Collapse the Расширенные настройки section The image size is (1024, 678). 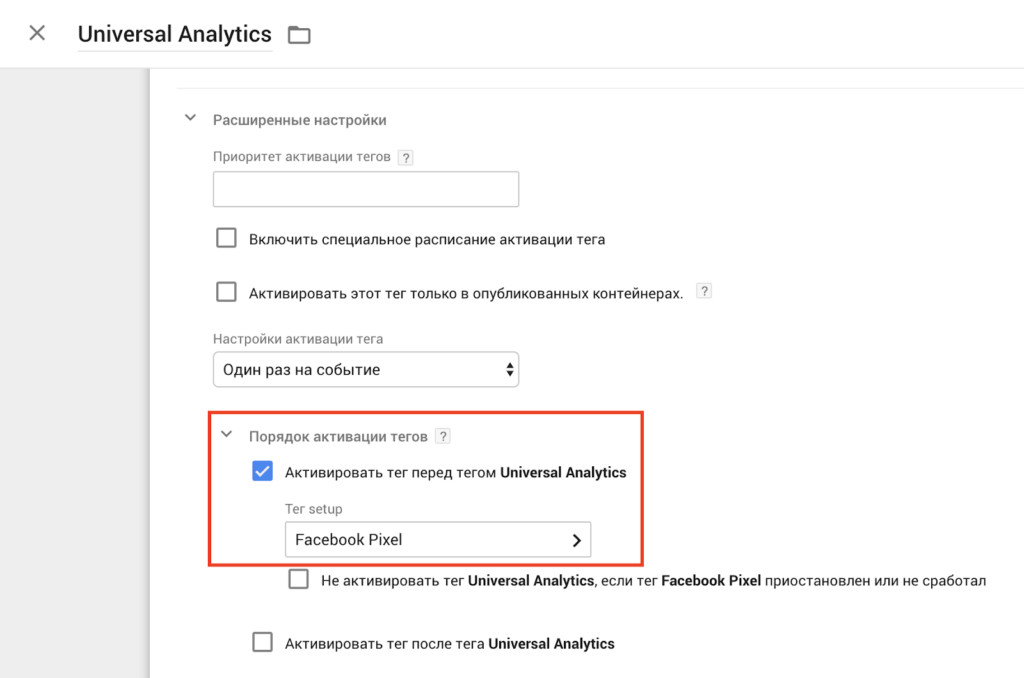pos(190,119)
